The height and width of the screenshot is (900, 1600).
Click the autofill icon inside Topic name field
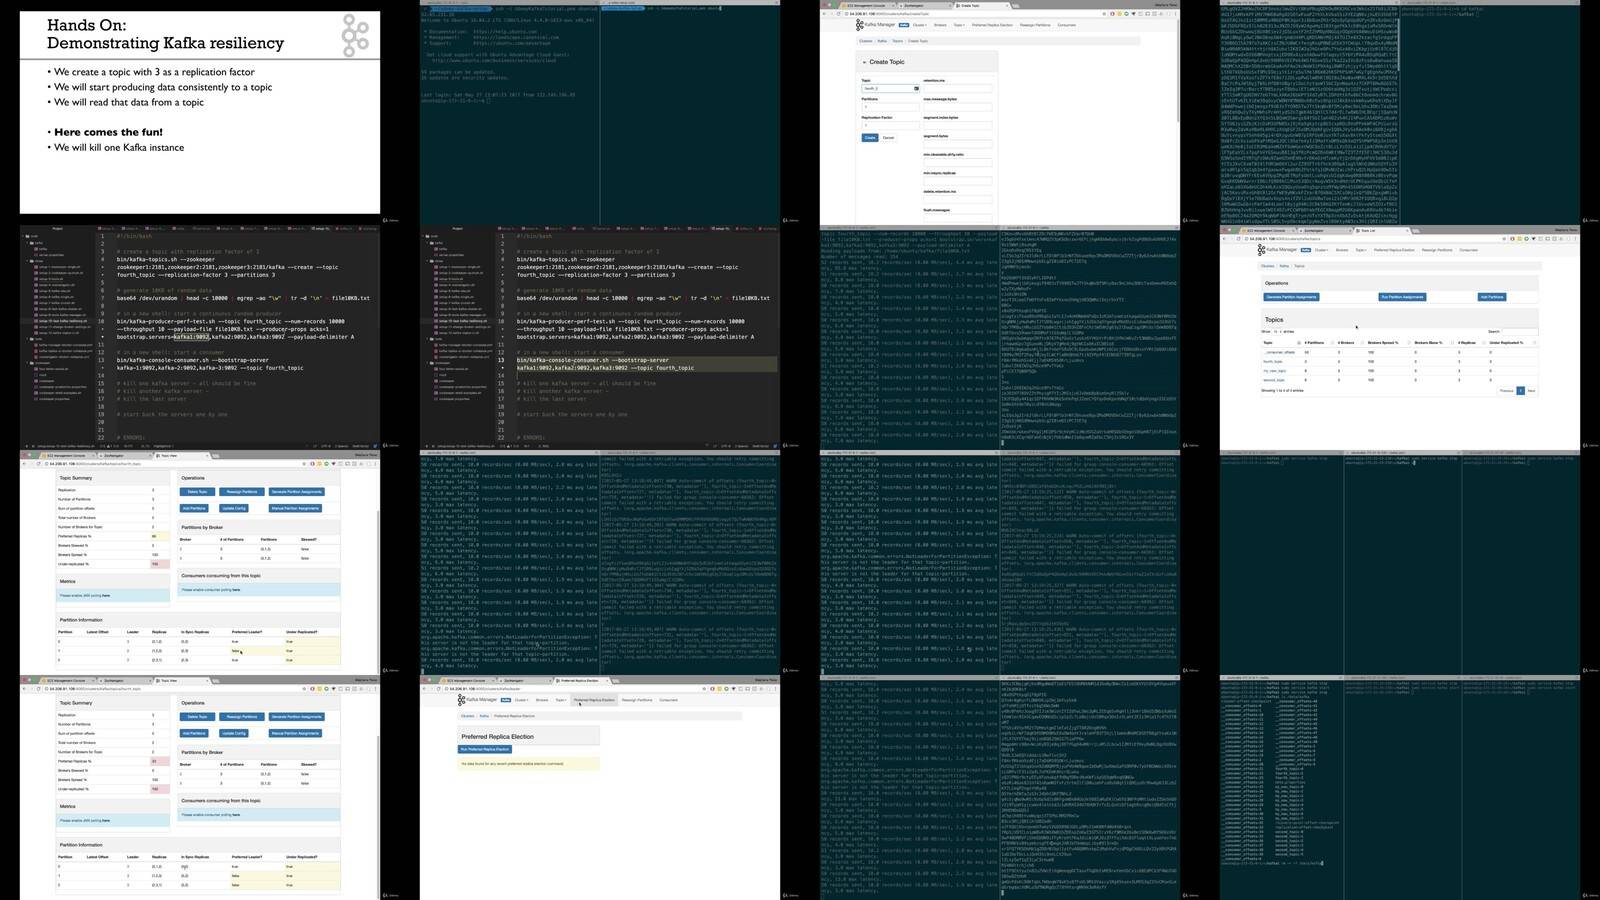(916, 88)
